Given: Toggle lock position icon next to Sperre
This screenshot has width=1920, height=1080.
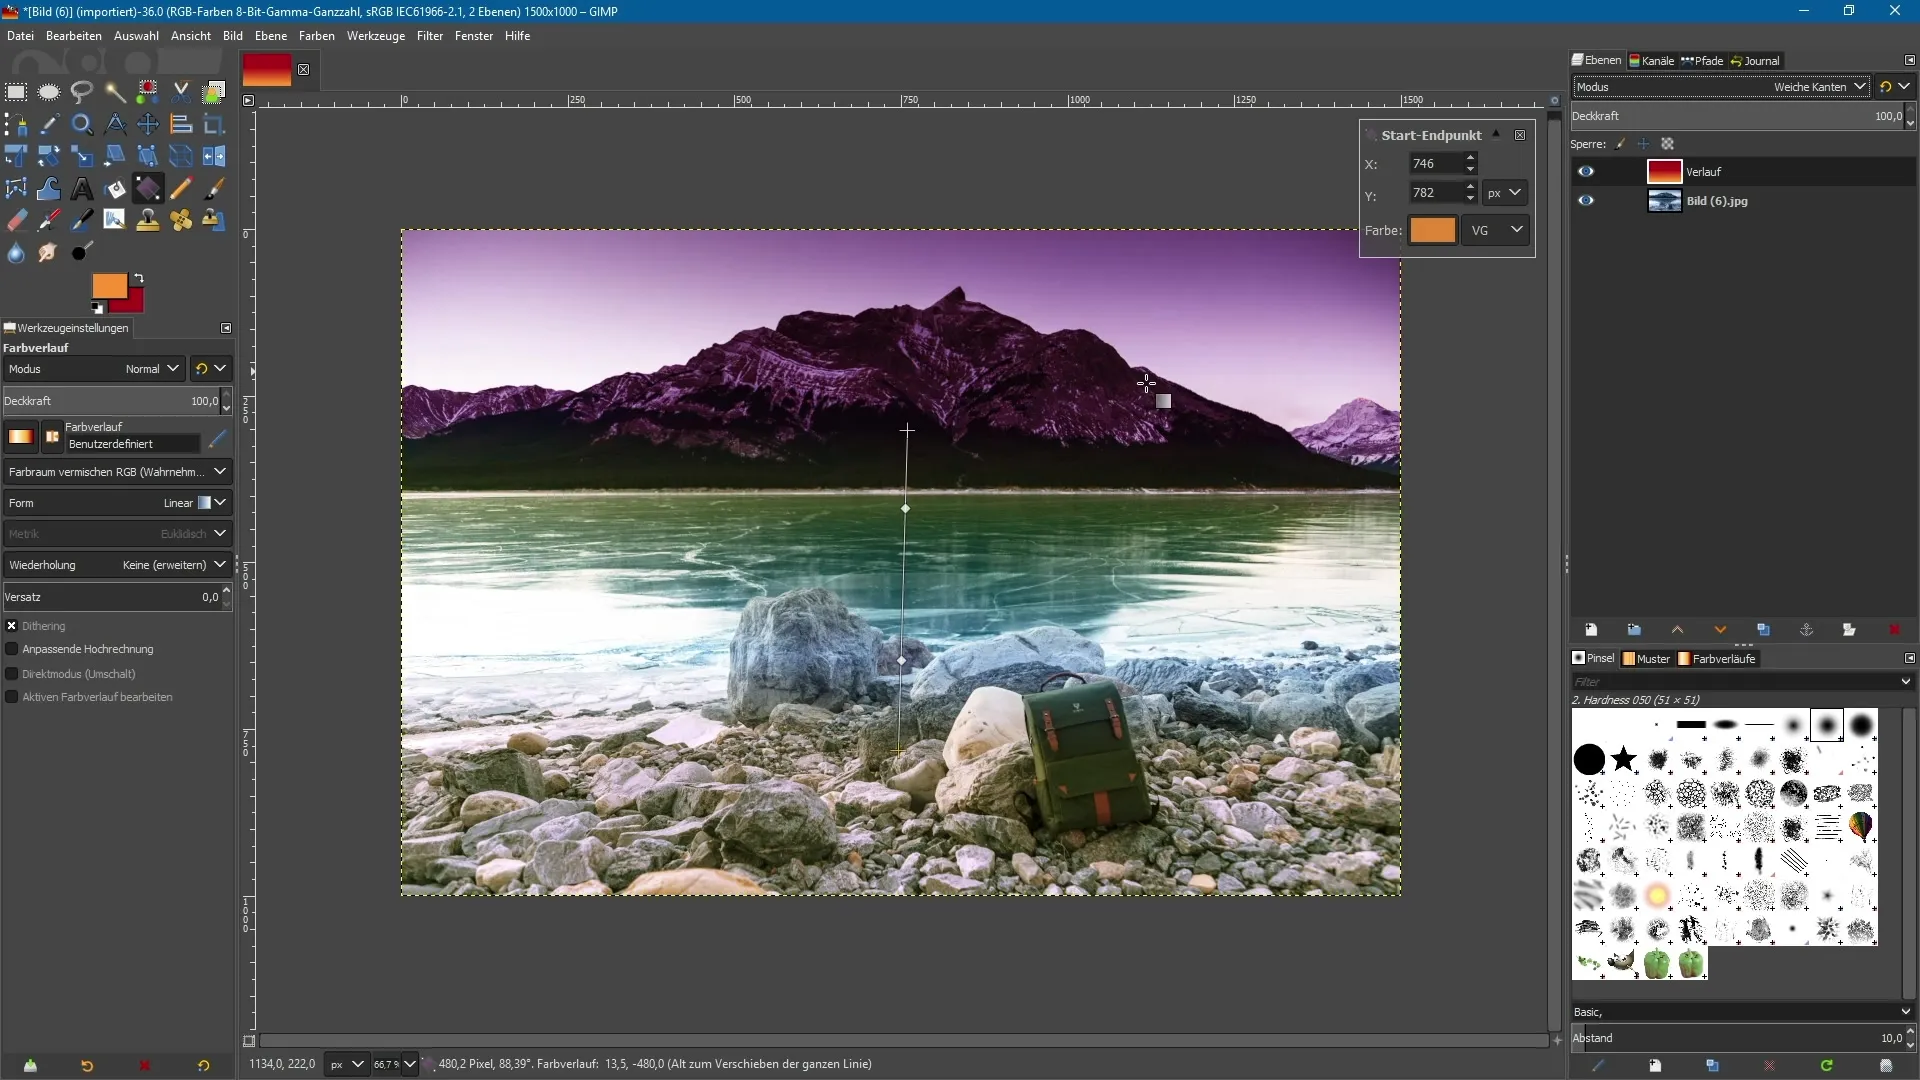Looking at the screenshot, I should pyautogui.click(x=1643, y=144).
